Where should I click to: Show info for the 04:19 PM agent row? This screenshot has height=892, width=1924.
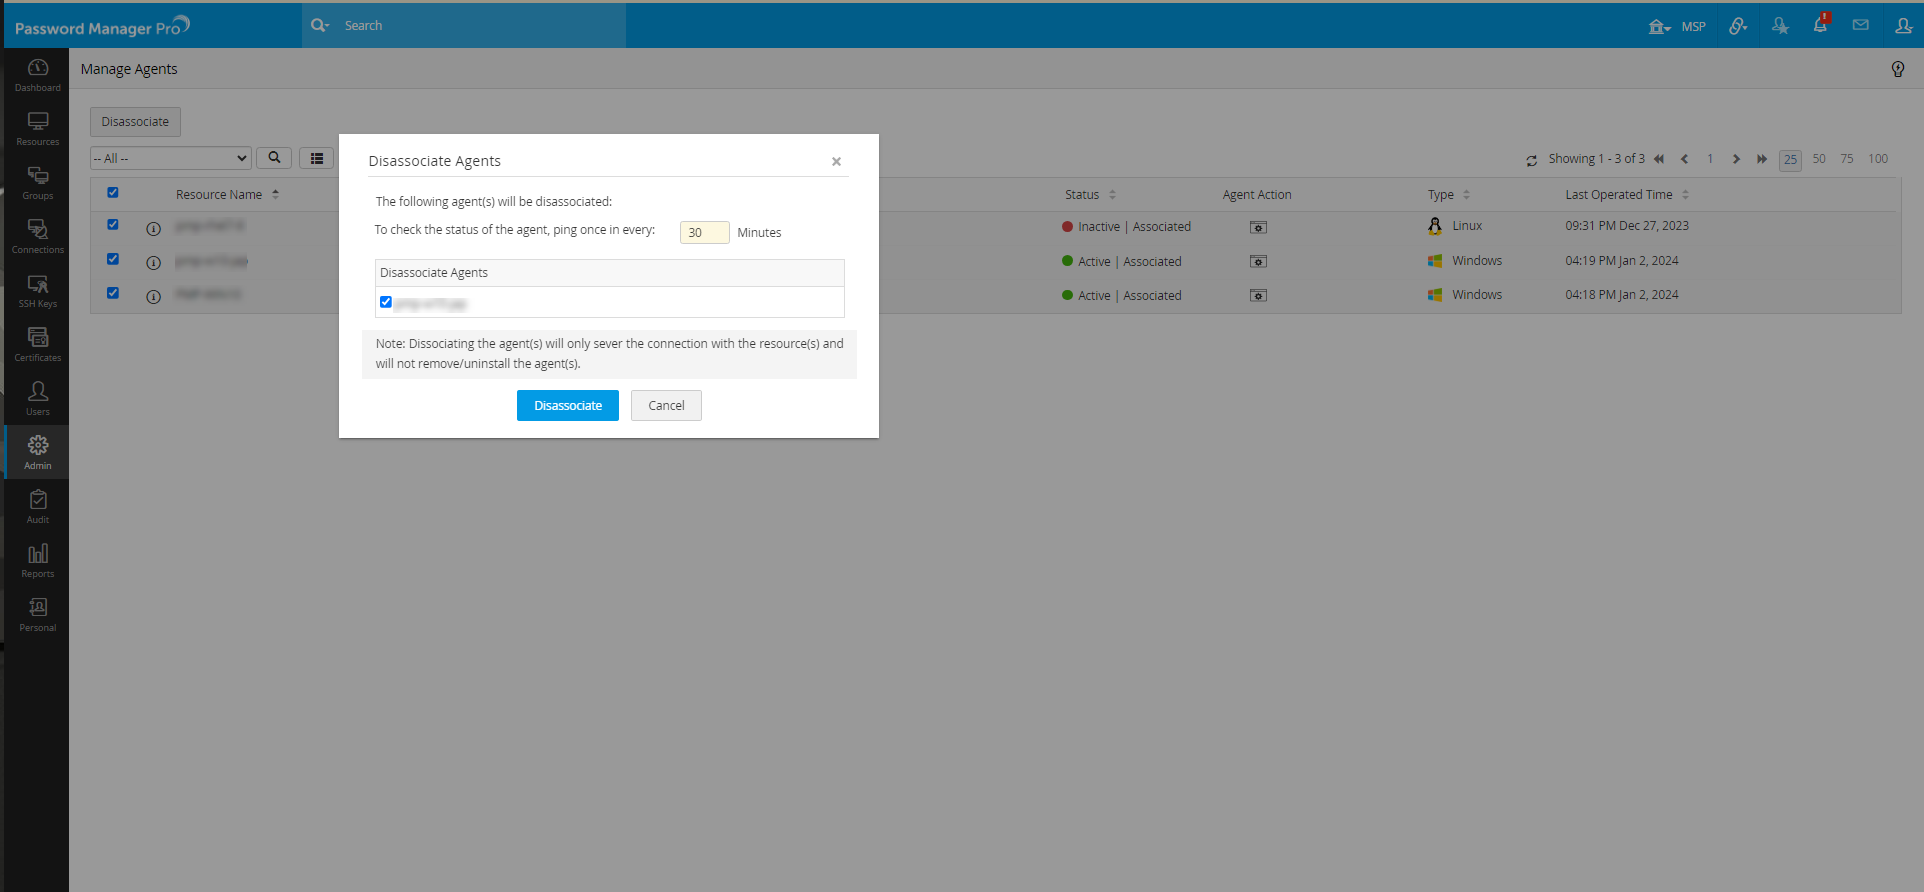coord(153,263)
